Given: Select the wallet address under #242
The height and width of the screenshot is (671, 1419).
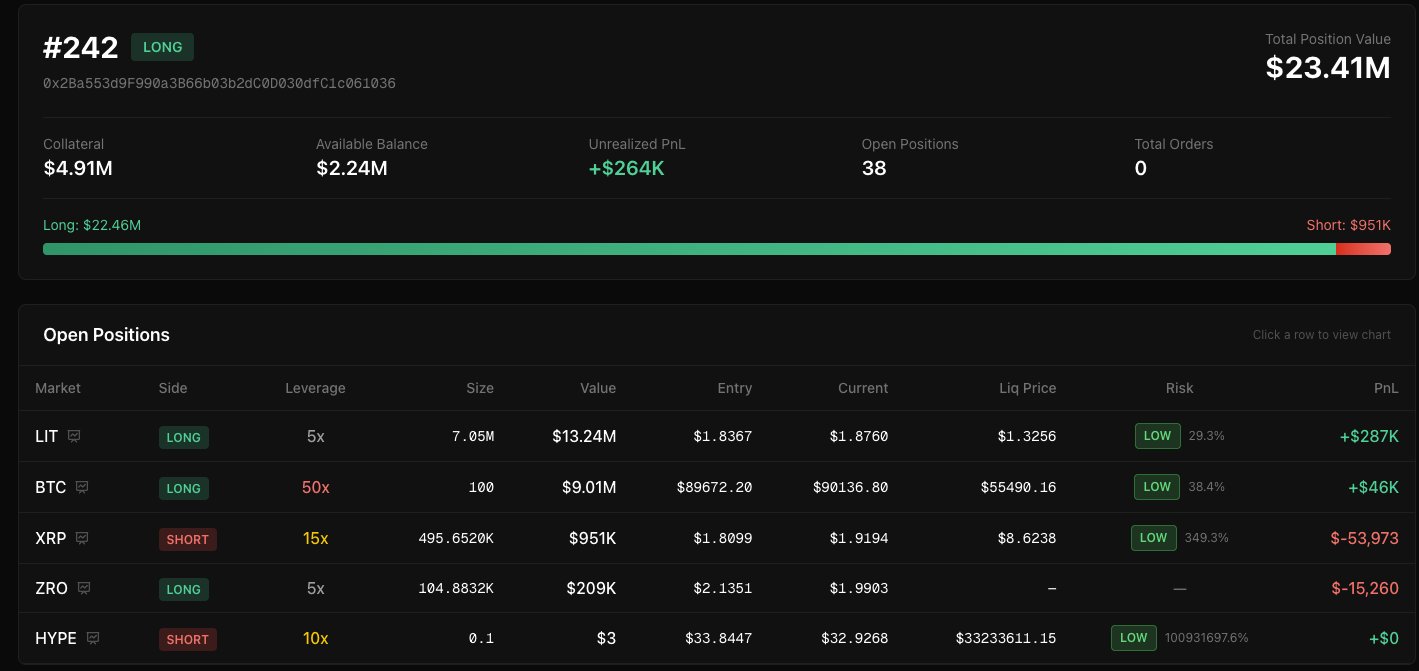Looking at the screenshot, I should tap(219, 84).
